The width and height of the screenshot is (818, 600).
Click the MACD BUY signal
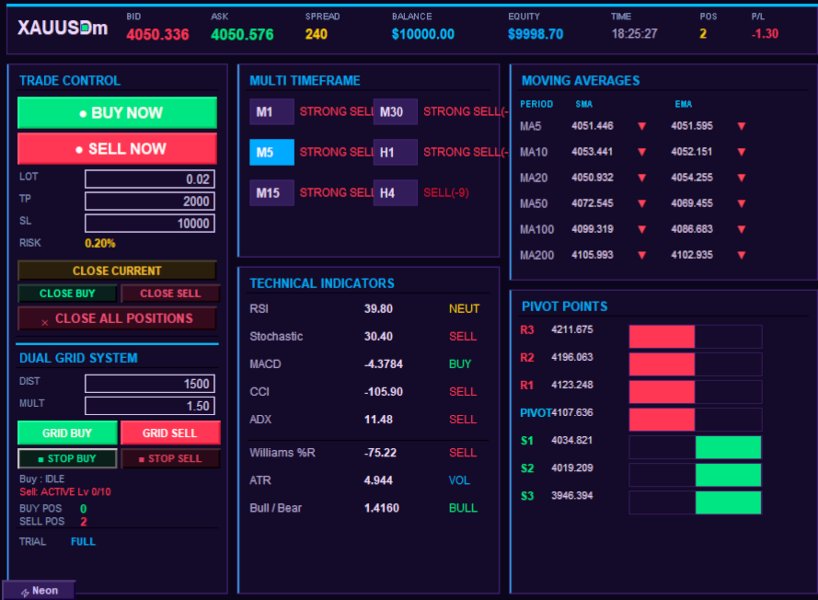(x=460, y=364)
